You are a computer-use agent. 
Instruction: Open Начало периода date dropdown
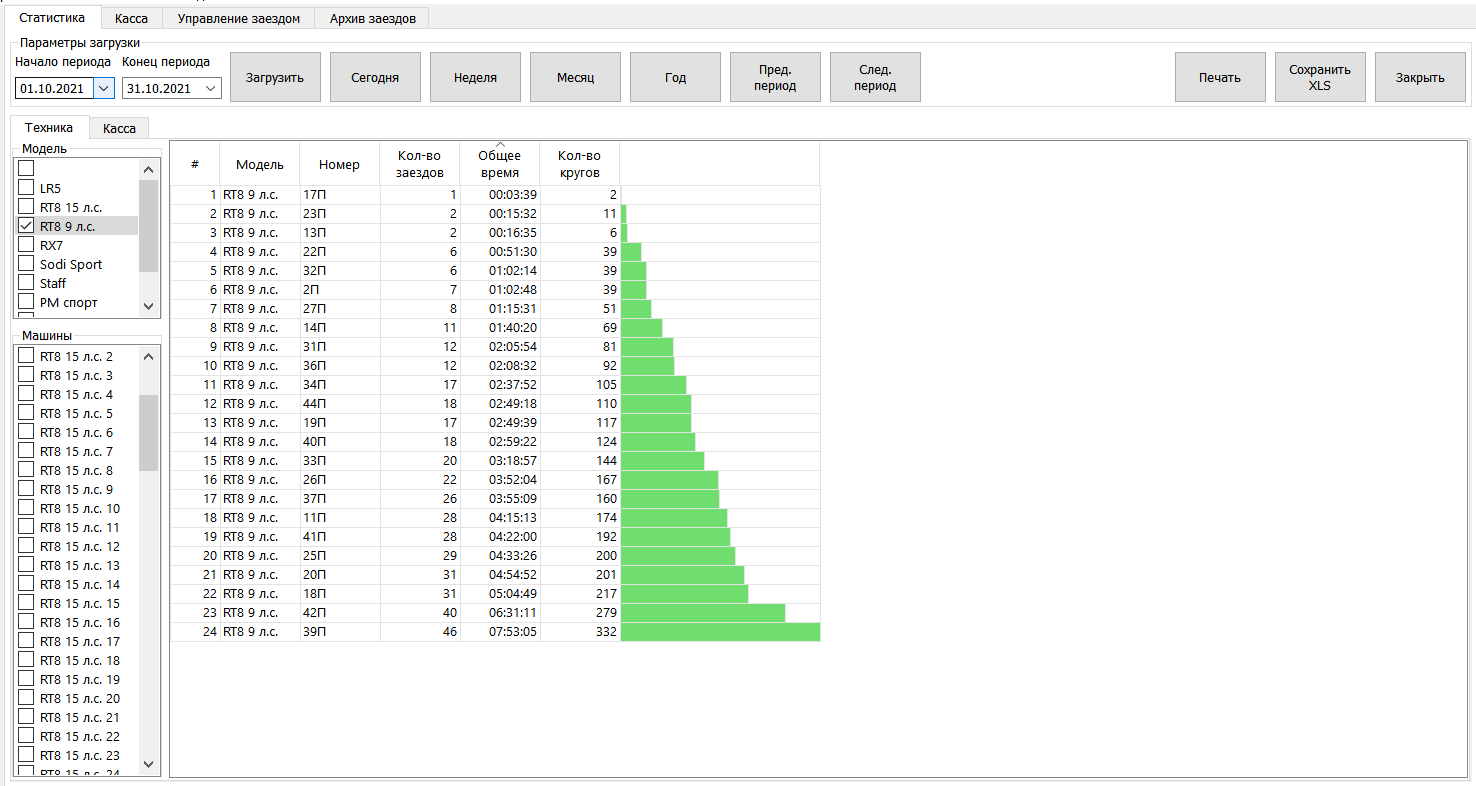point(104,88)
